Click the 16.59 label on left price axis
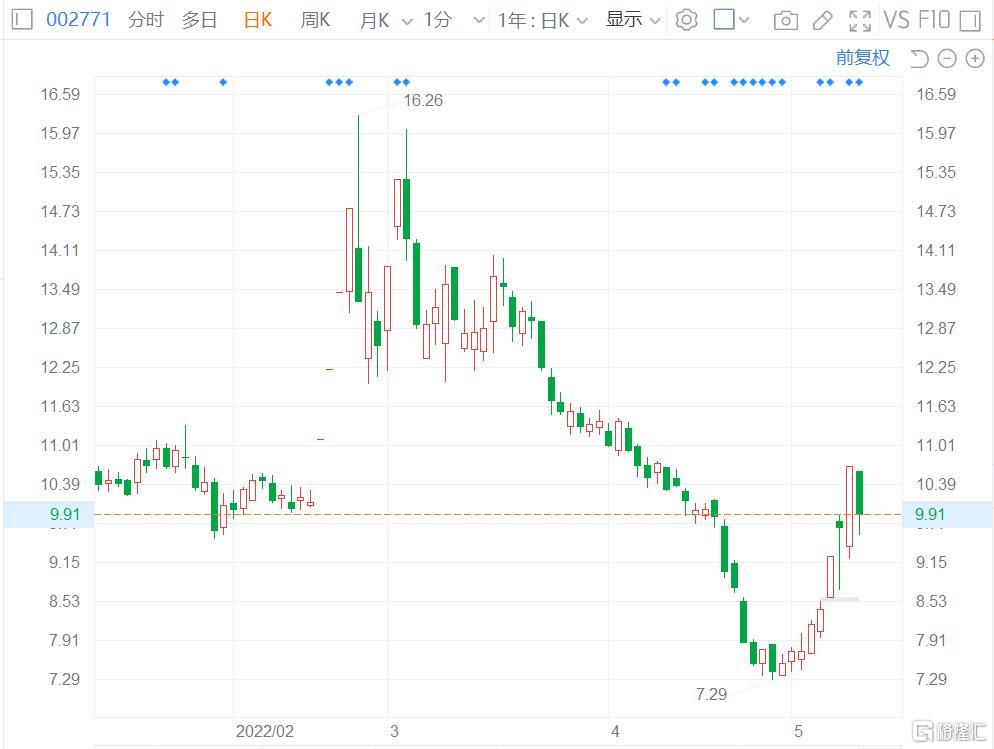The image size is (994, 749). coord(60,94)
